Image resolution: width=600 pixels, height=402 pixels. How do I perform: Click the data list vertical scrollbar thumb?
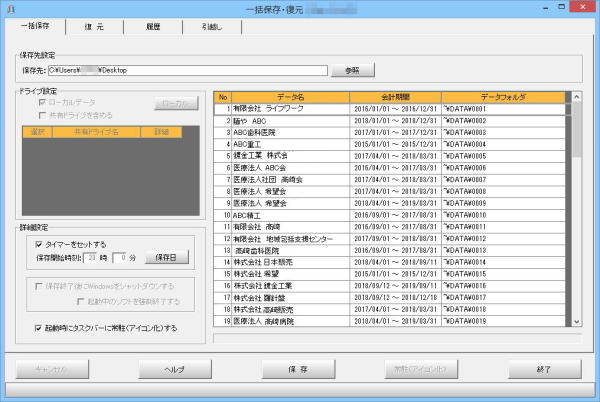click(x=577, y=129)
